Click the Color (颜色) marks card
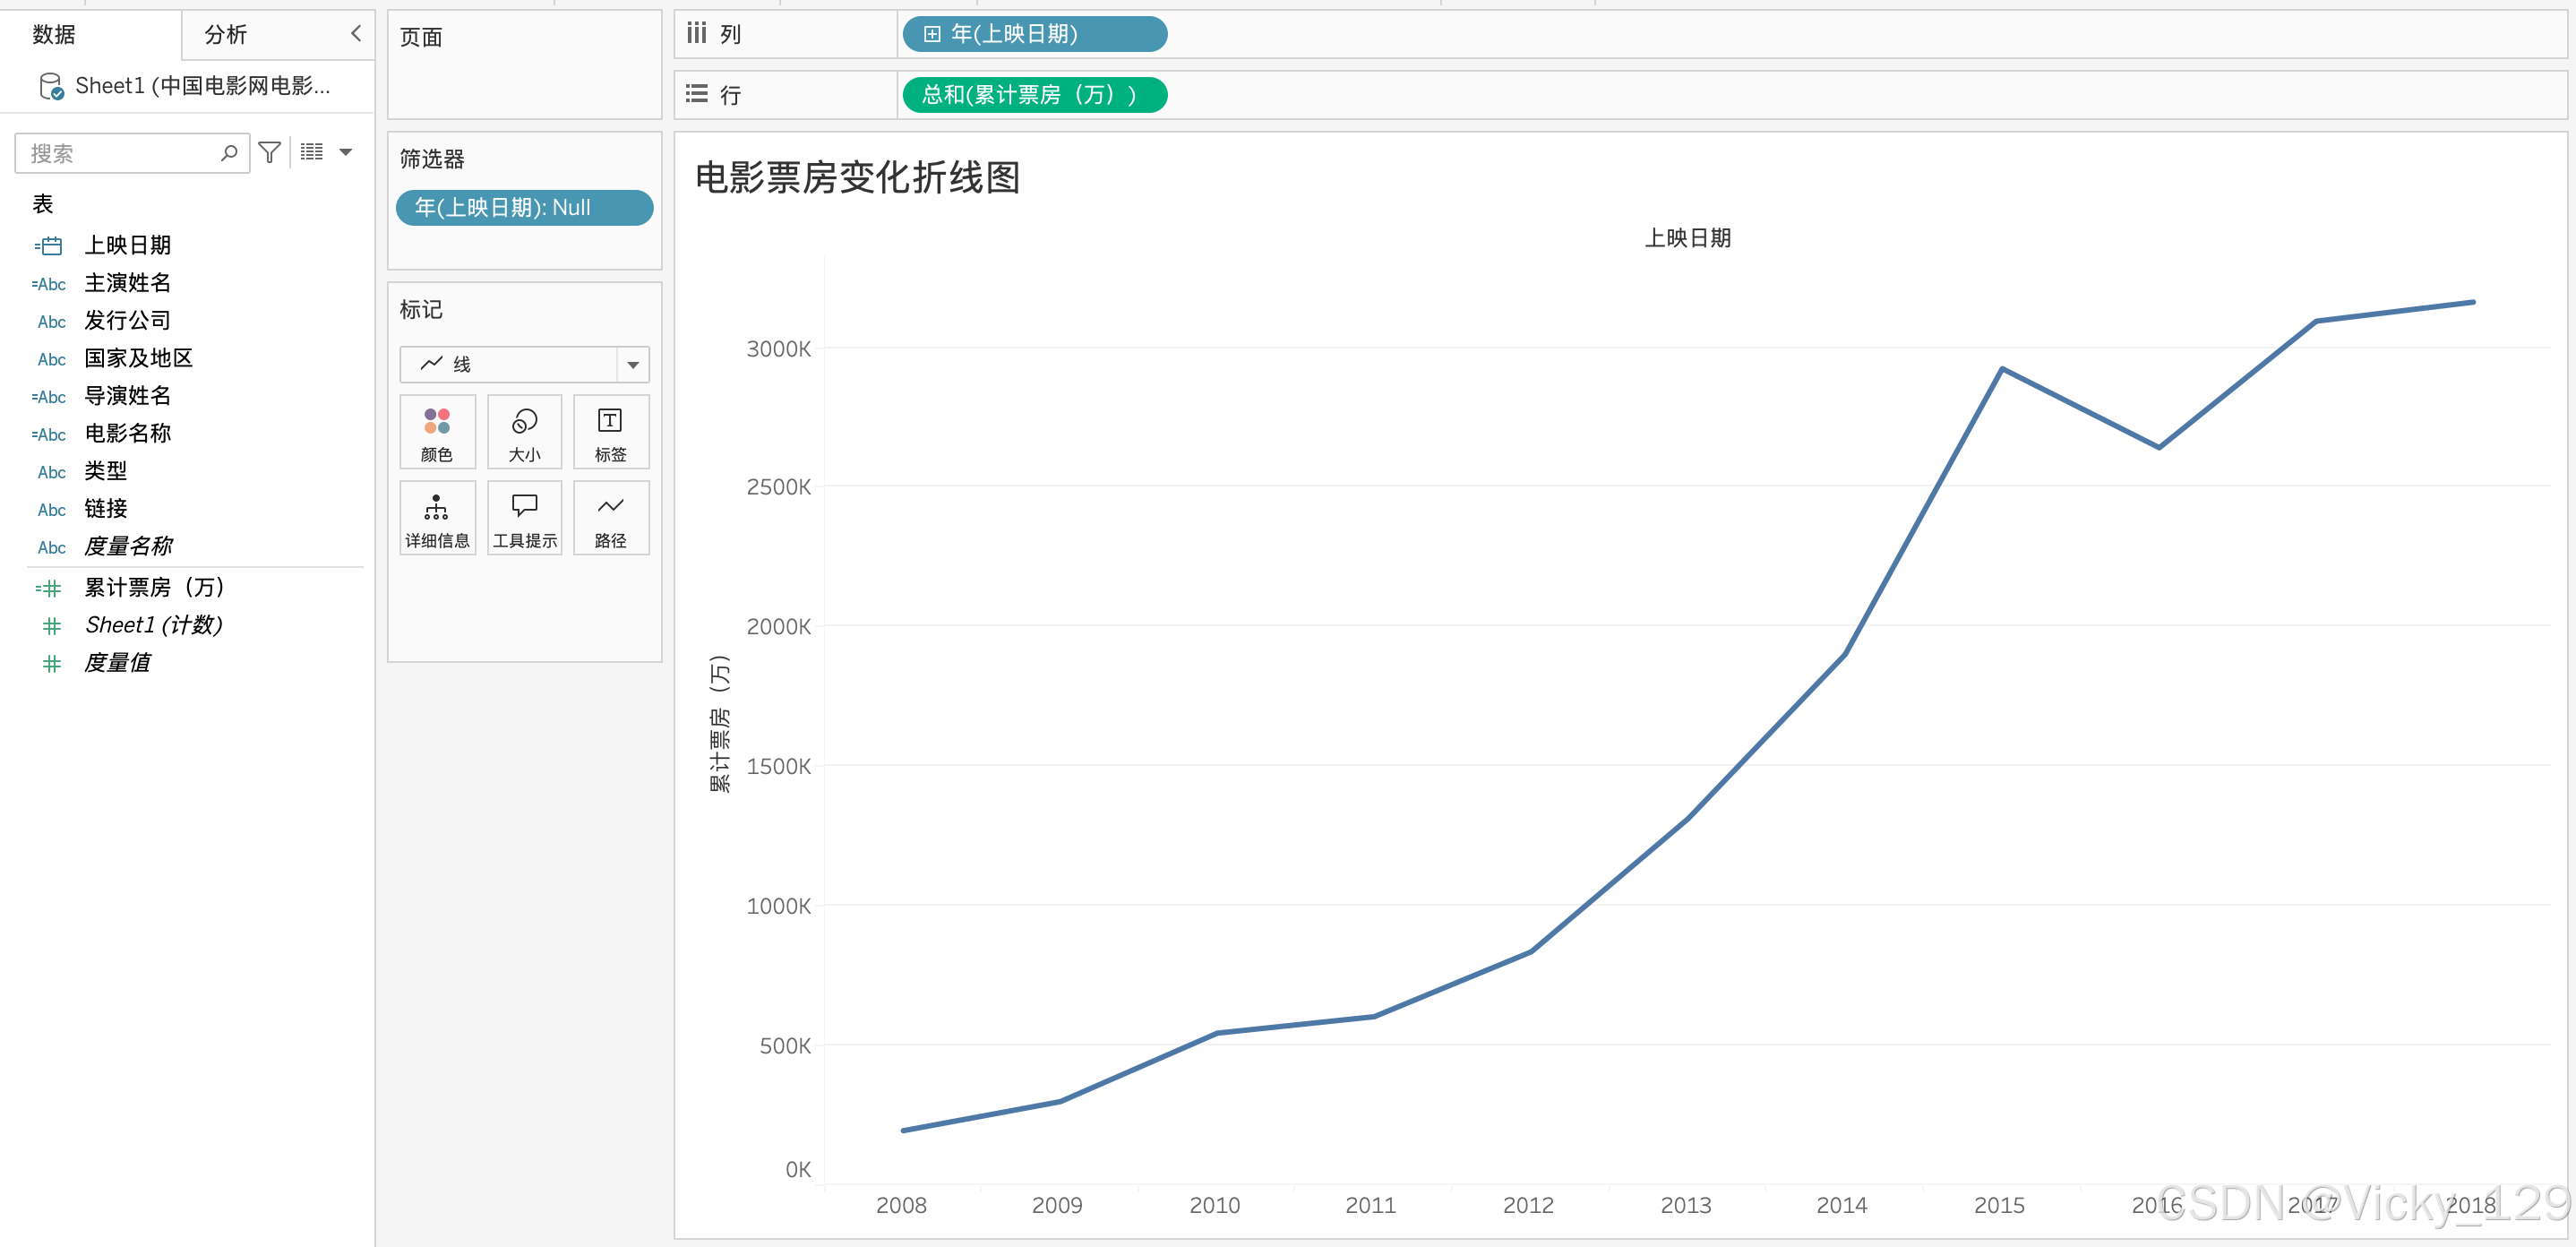 pyautogui.click(x=437, y=432)
